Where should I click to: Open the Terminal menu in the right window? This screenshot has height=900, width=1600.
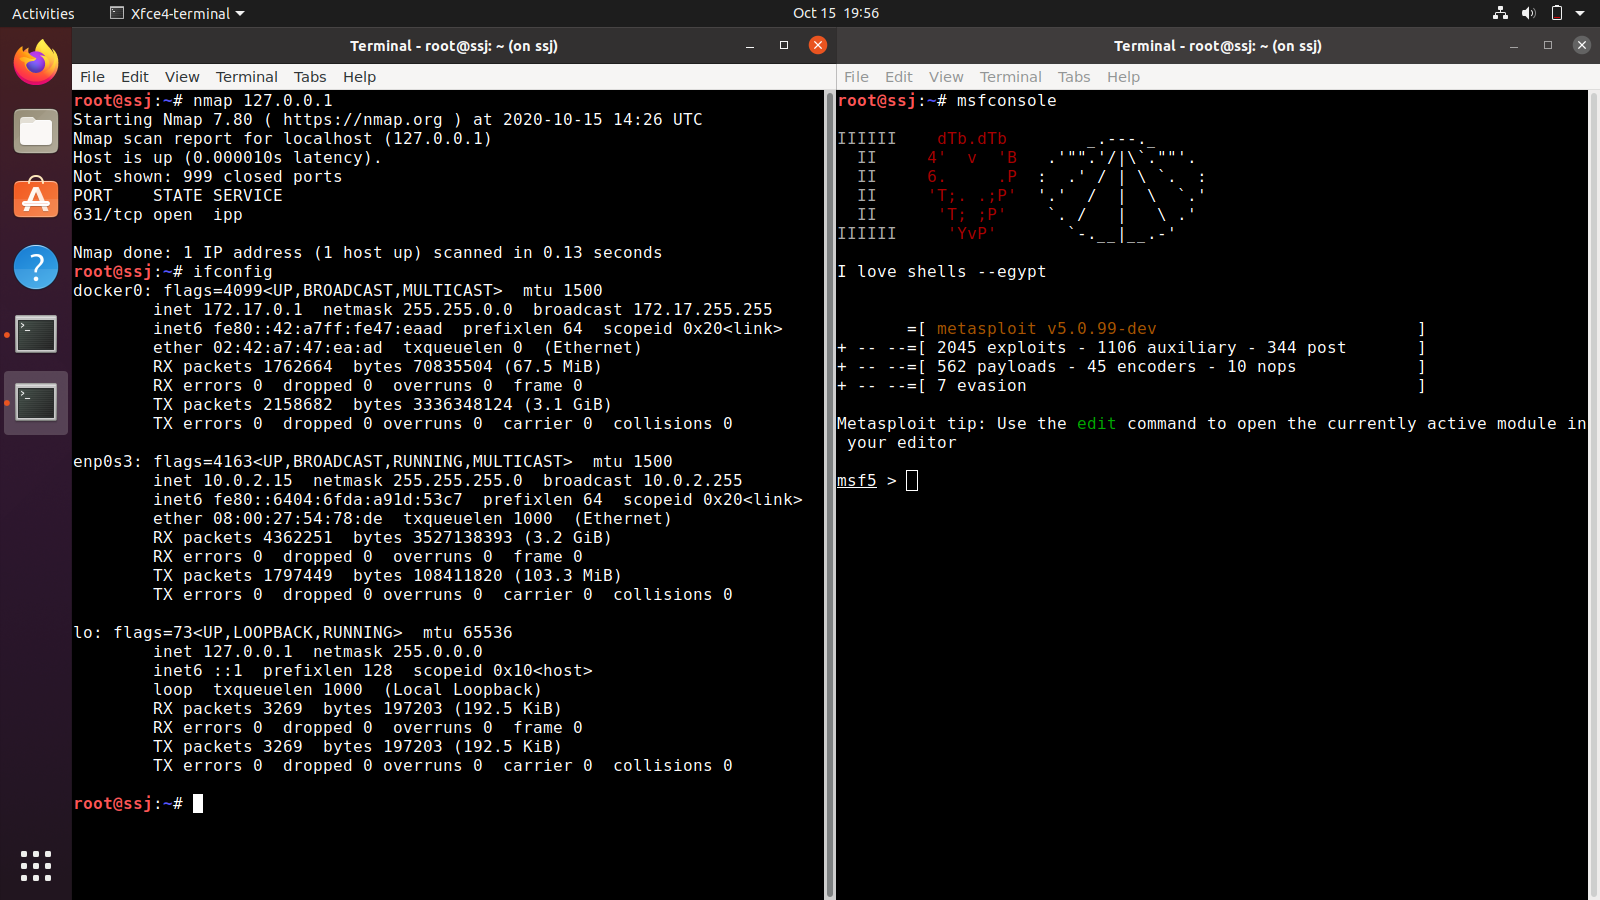tap(1010, 77)
